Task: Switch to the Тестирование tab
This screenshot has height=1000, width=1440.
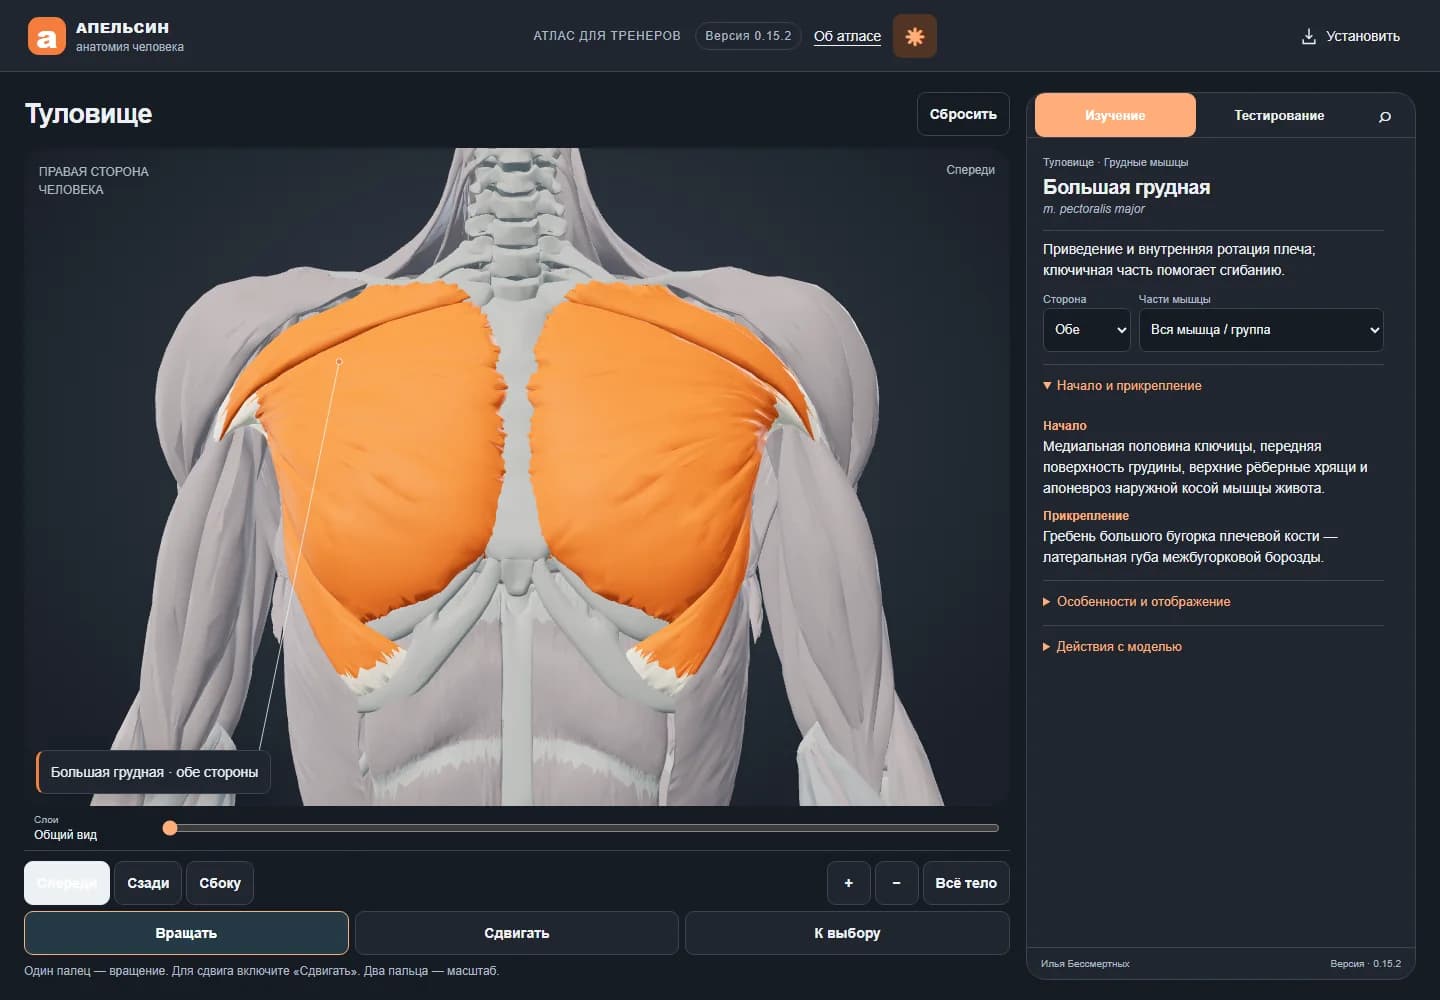Action: click(x=1279, y=115)
